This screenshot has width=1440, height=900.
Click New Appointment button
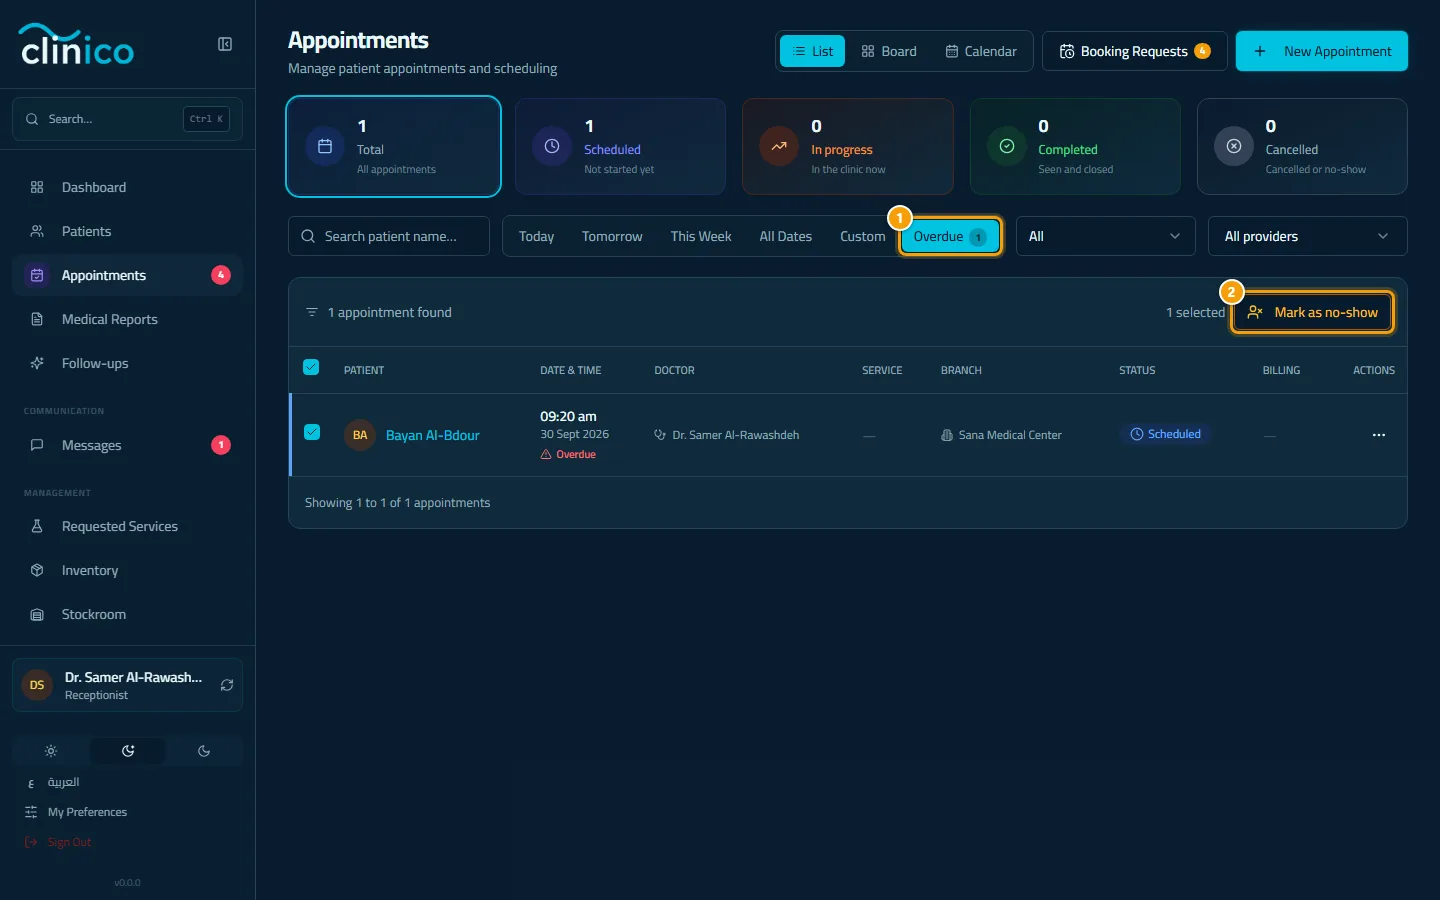click(x=1322, y=51)
